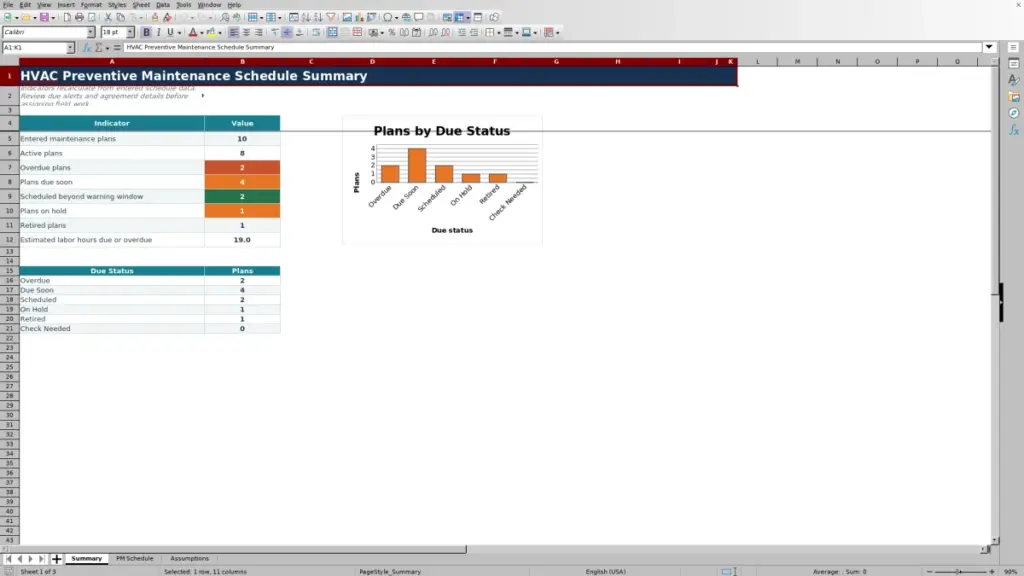This screenshot has width=1024, height=576.
Task: Open the sidebar Properties panel
Action: click(1014, 63)
